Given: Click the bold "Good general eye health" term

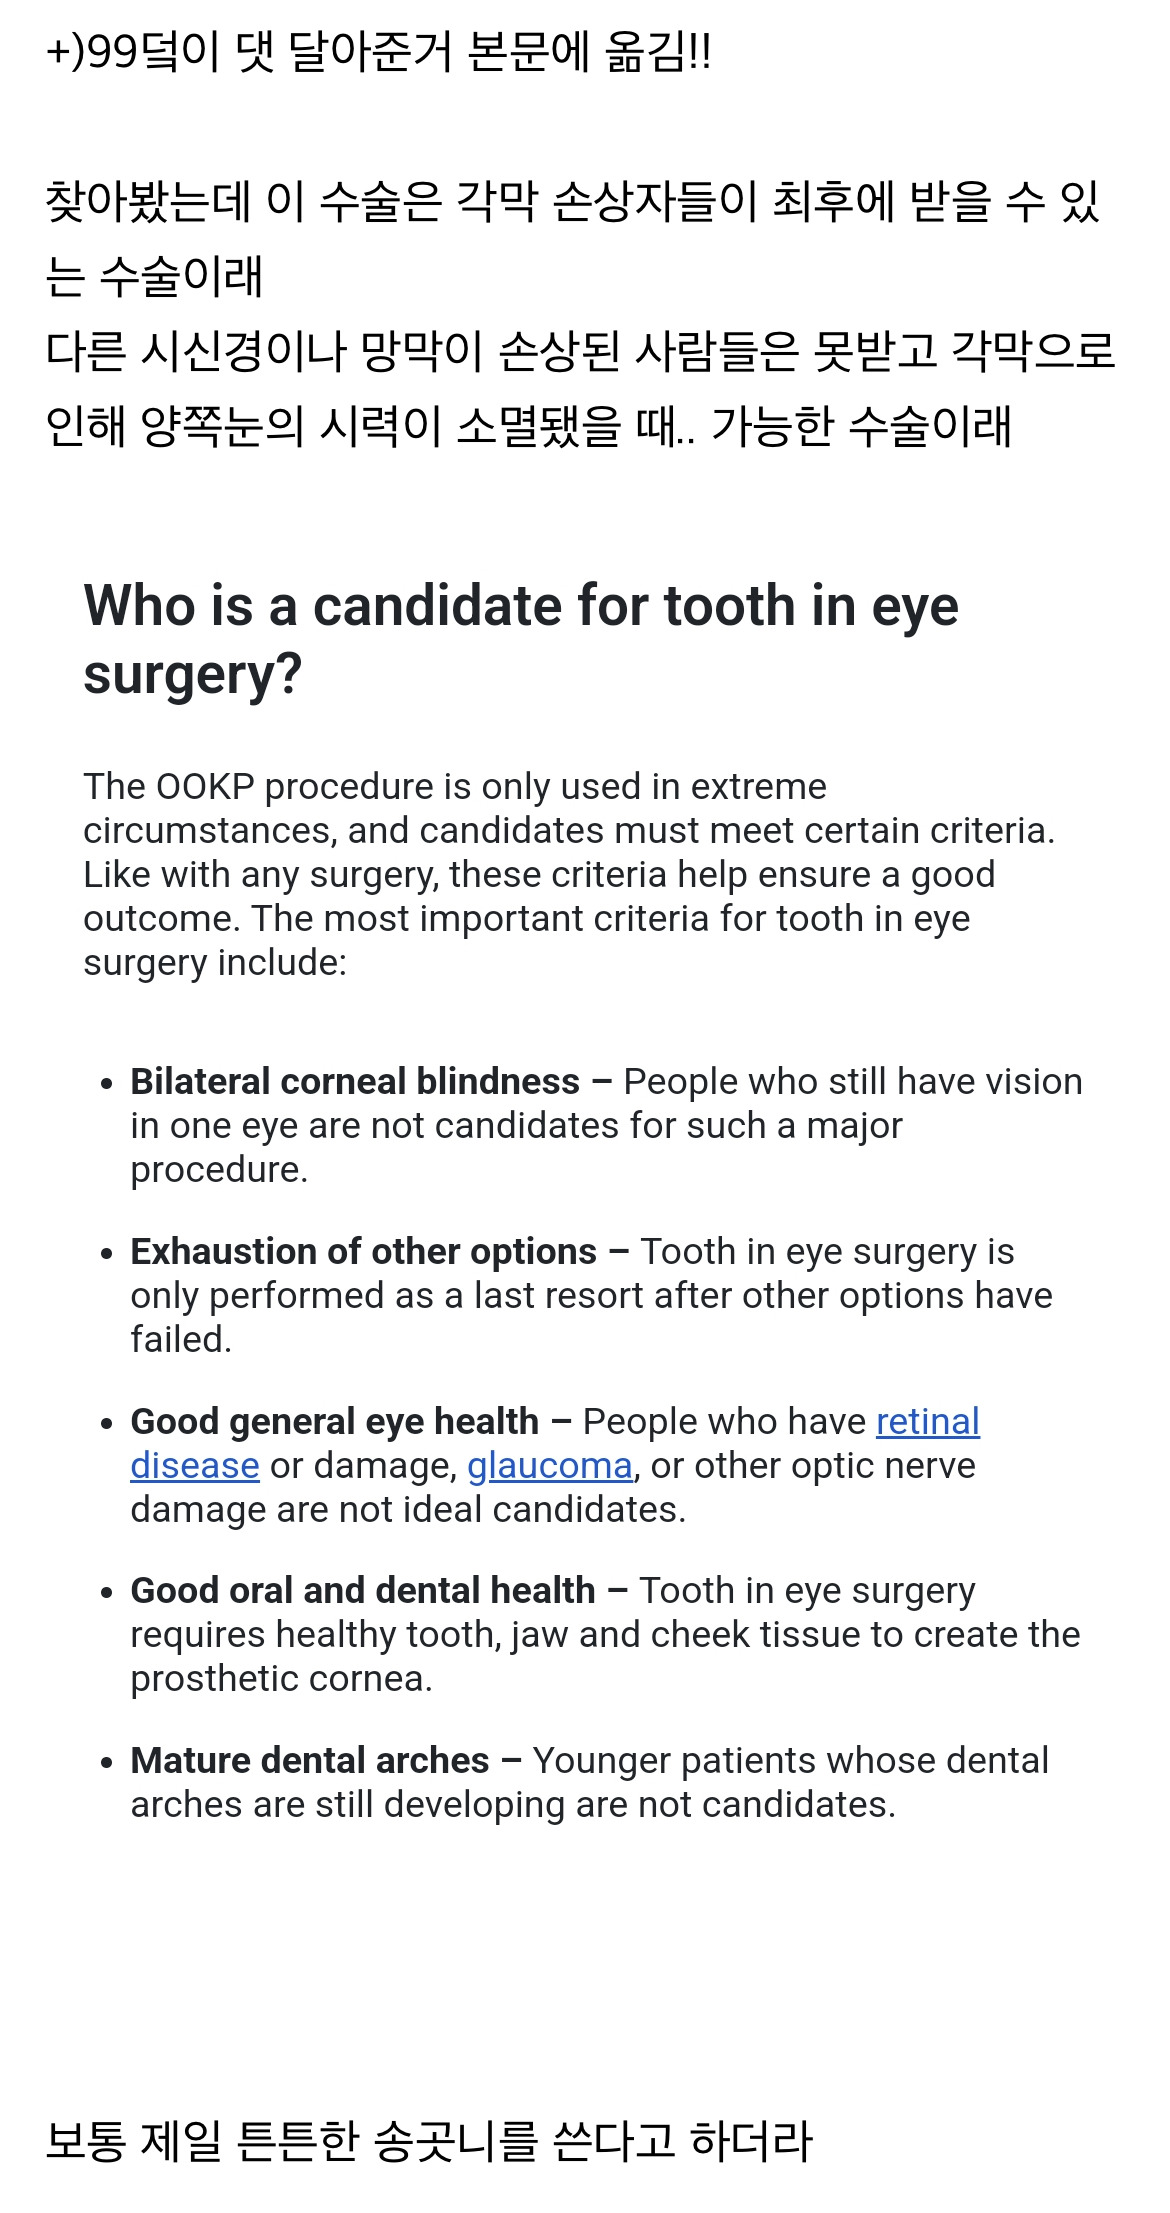Looking at the screenshot, I should 335,1422.
